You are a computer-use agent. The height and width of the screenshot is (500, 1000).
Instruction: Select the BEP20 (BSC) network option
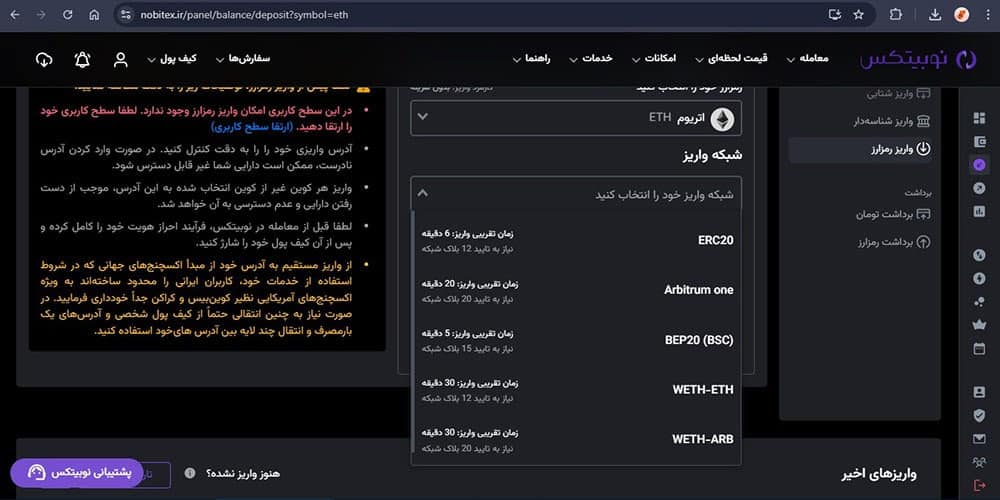[577, 340]
